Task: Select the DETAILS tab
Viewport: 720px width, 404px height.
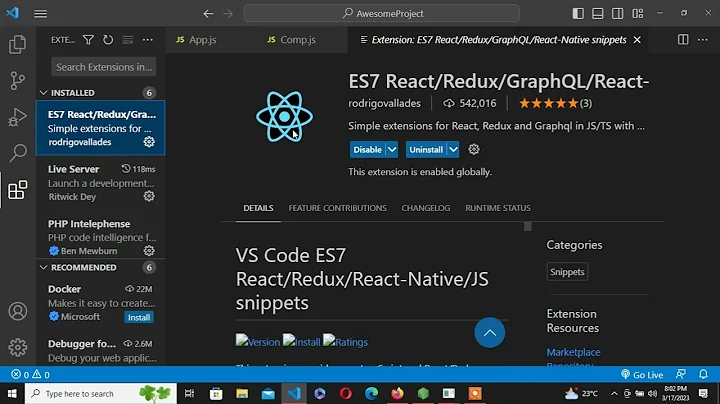Action: coord(258,208)
